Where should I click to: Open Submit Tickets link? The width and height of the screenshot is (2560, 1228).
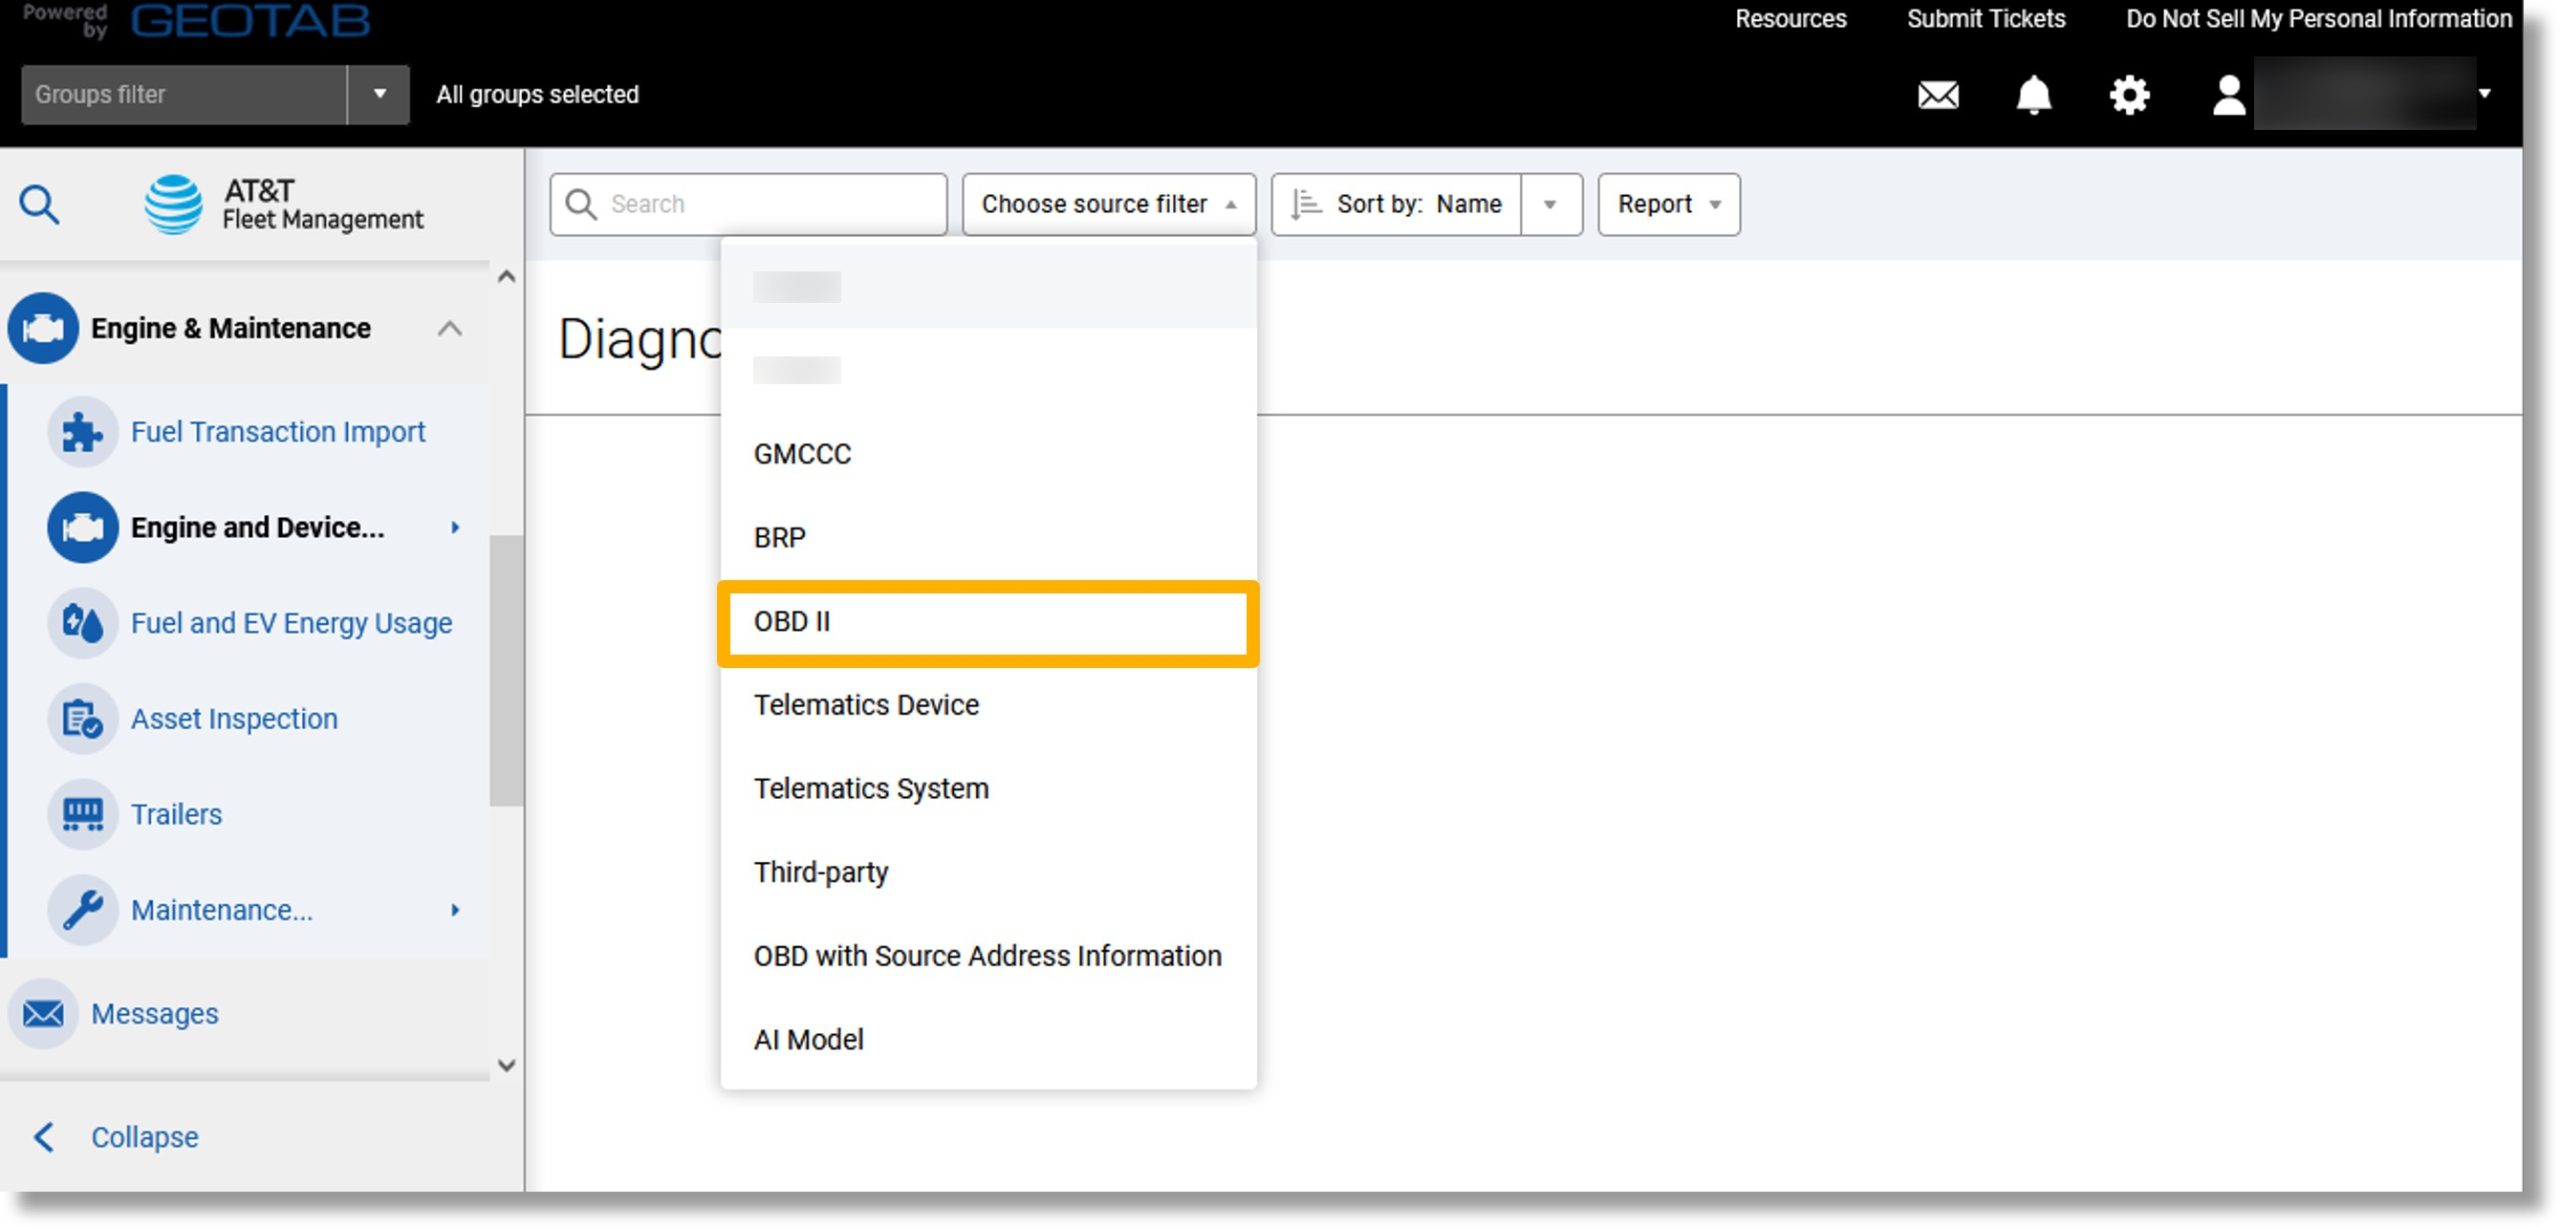point(1986,19)
